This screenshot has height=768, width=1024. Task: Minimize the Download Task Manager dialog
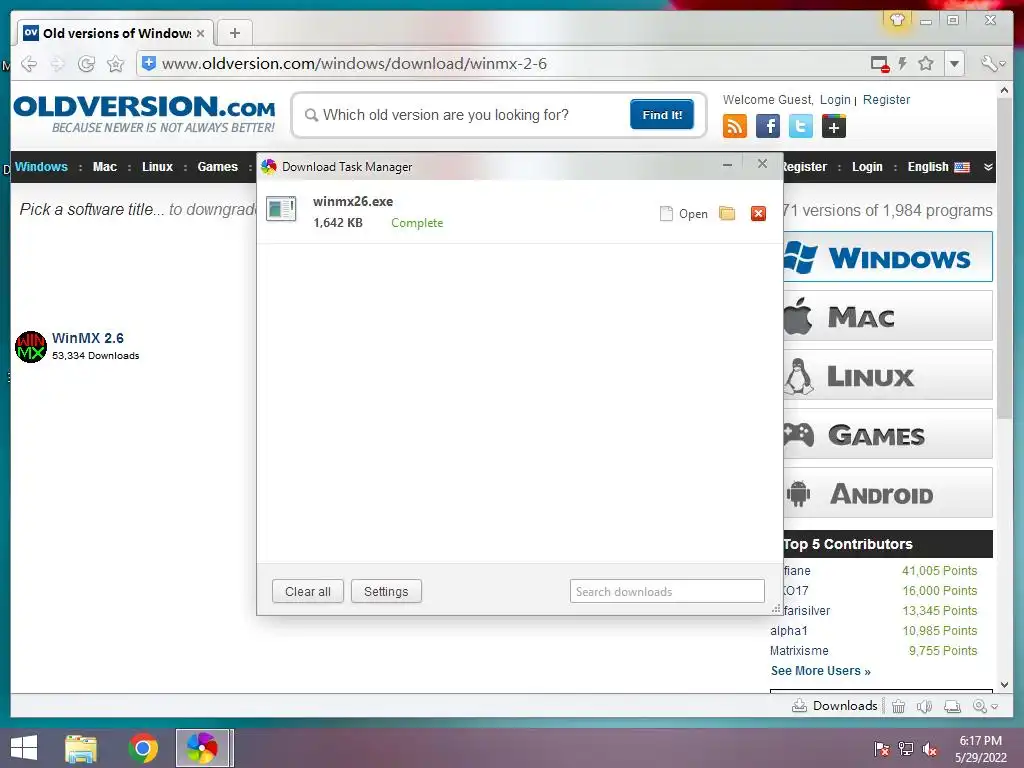(x=728, y=165)
